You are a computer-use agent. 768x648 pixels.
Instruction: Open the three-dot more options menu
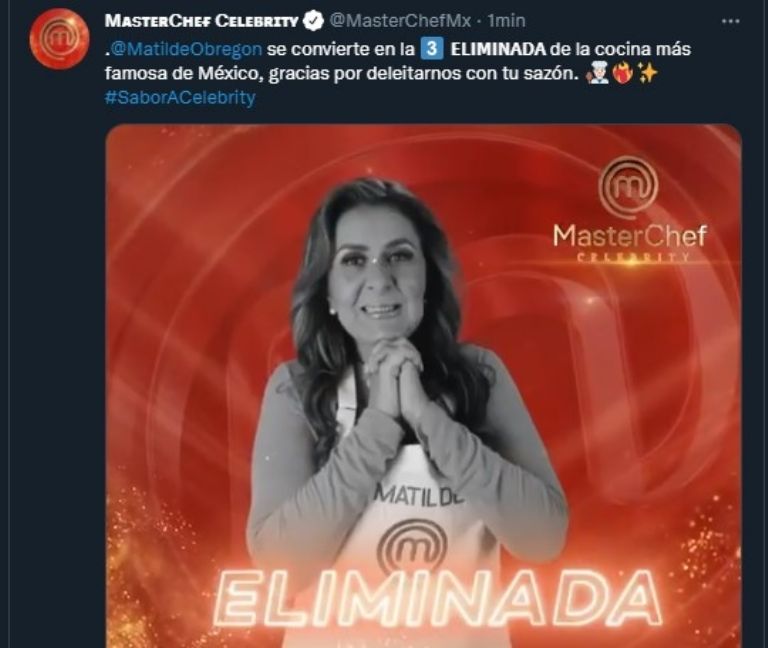[x=731, y=21]
